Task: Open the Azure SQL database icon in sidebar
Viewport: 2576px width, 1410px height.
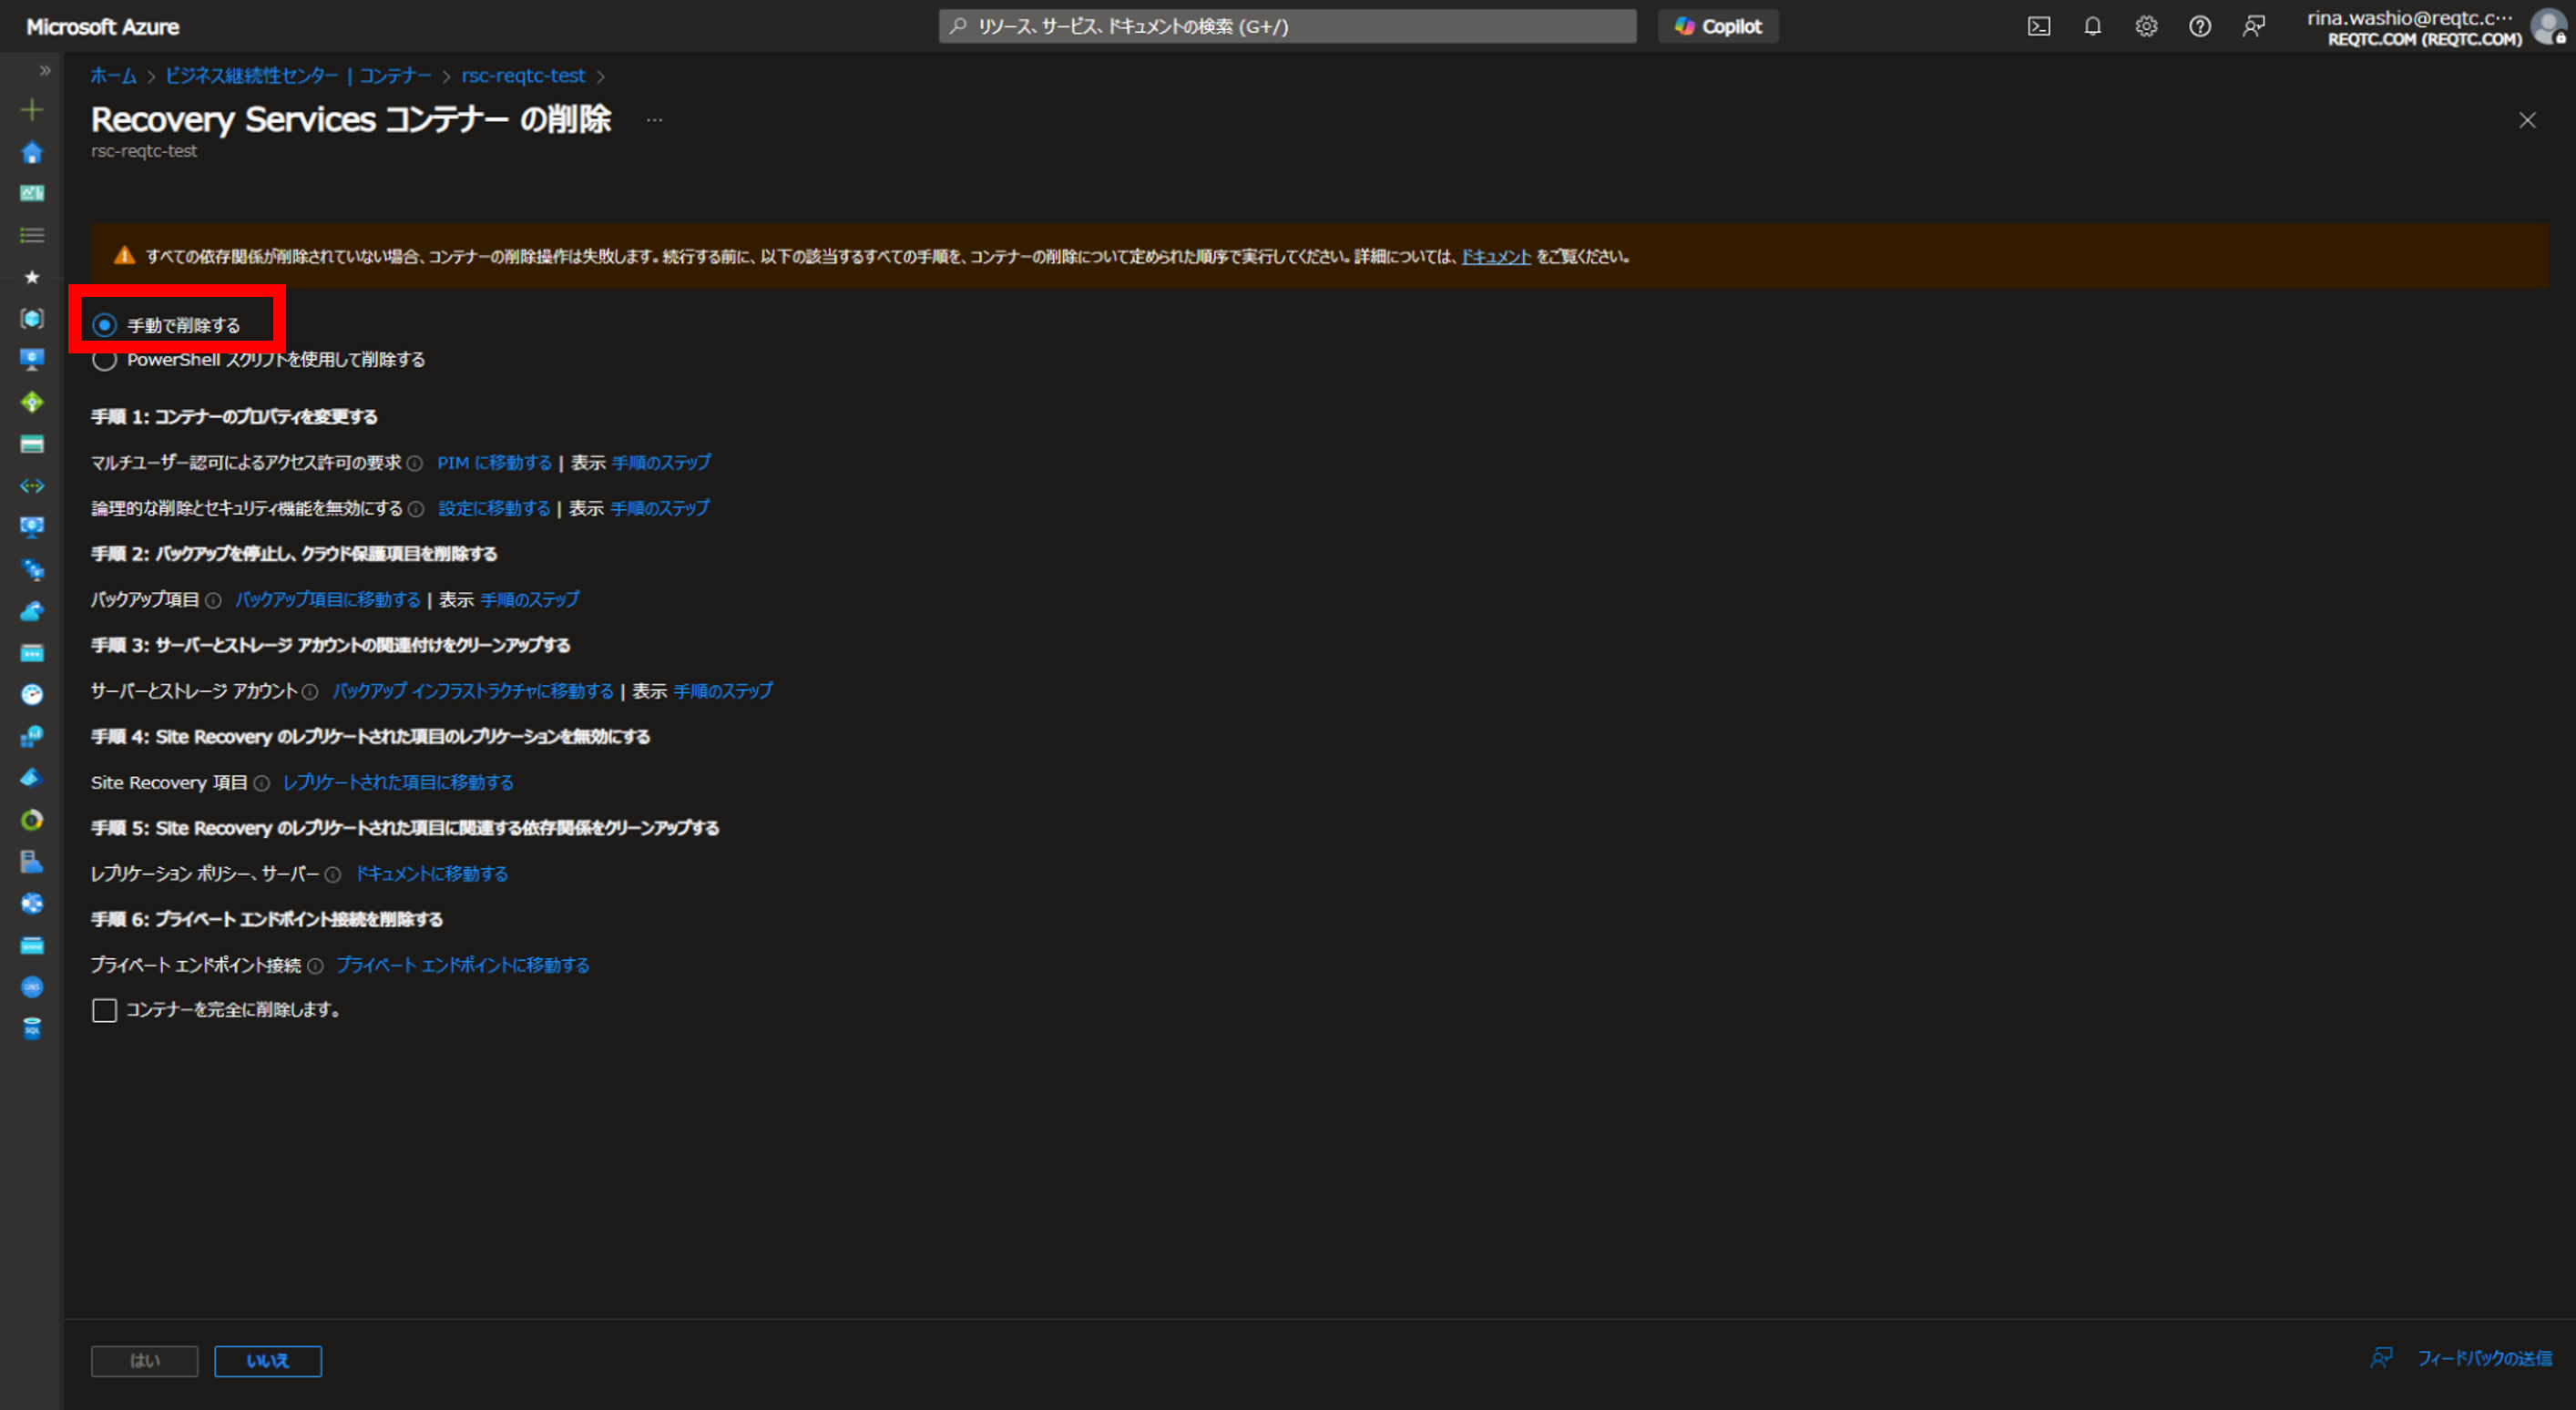Action: pyautogui.click(x=32, y=1029)
